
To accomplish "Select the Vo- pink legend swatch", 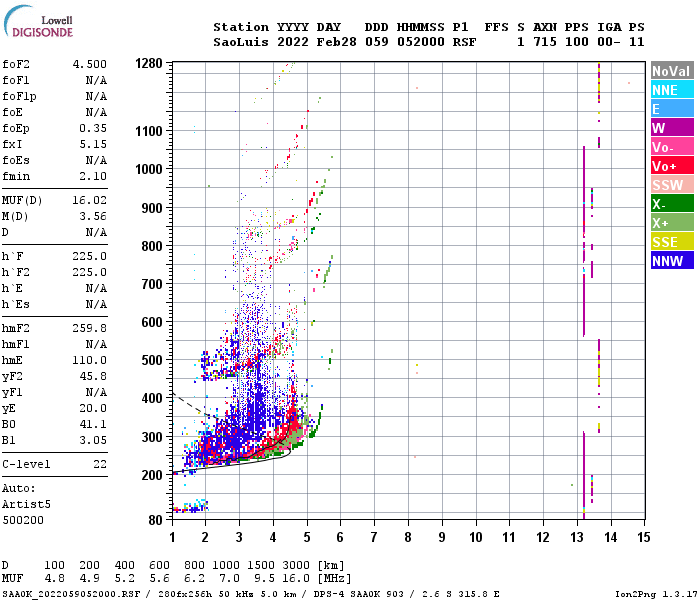I will tap(672, 147).
